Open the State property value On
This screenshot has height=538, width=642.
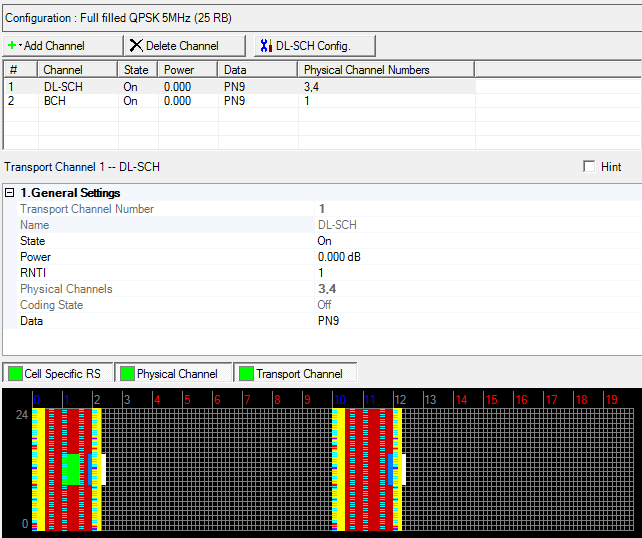point(324,241)
